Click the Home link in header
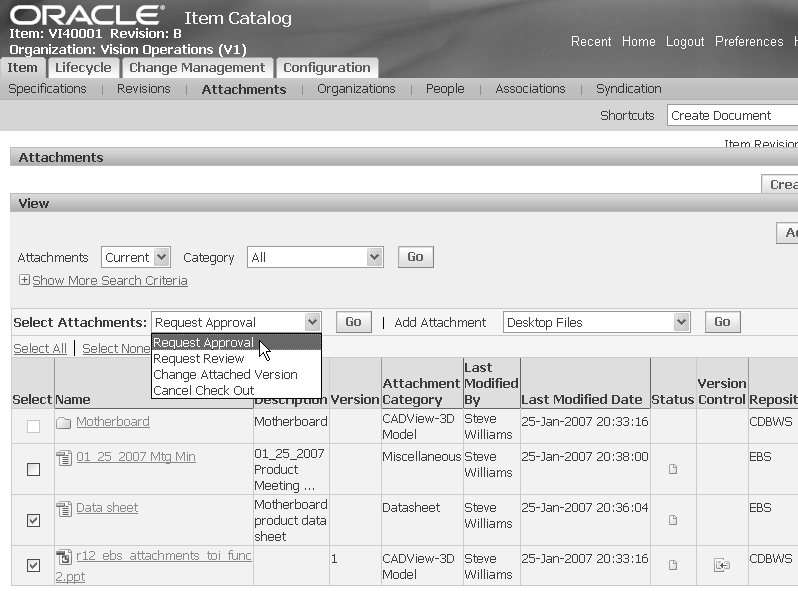Image resolution: width=798 pixels, height=591 pixels. point(639,41)
